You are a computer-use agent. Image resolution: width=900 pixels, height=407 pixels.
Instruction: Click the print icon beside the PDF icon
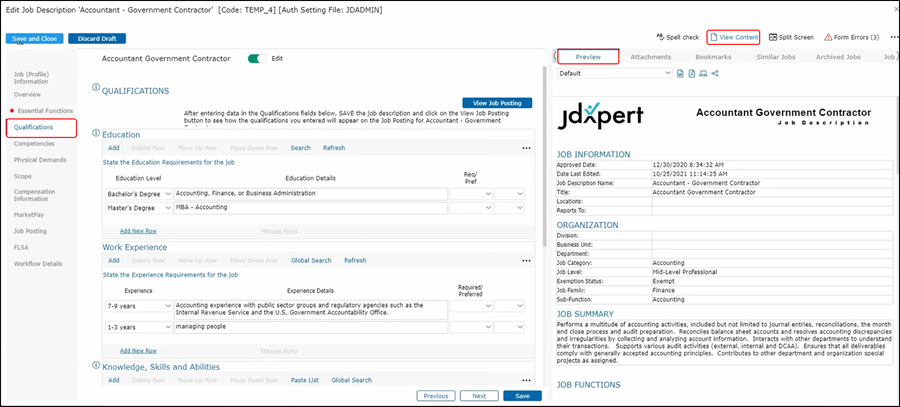pyautogui.click(x=704, y=74)
